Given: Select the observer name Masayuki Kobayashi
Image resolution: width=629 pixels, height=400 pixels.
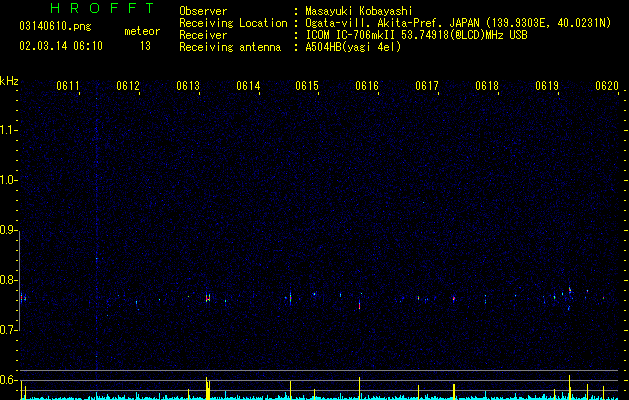Looking at the screenshot, I should pos(359,11).
